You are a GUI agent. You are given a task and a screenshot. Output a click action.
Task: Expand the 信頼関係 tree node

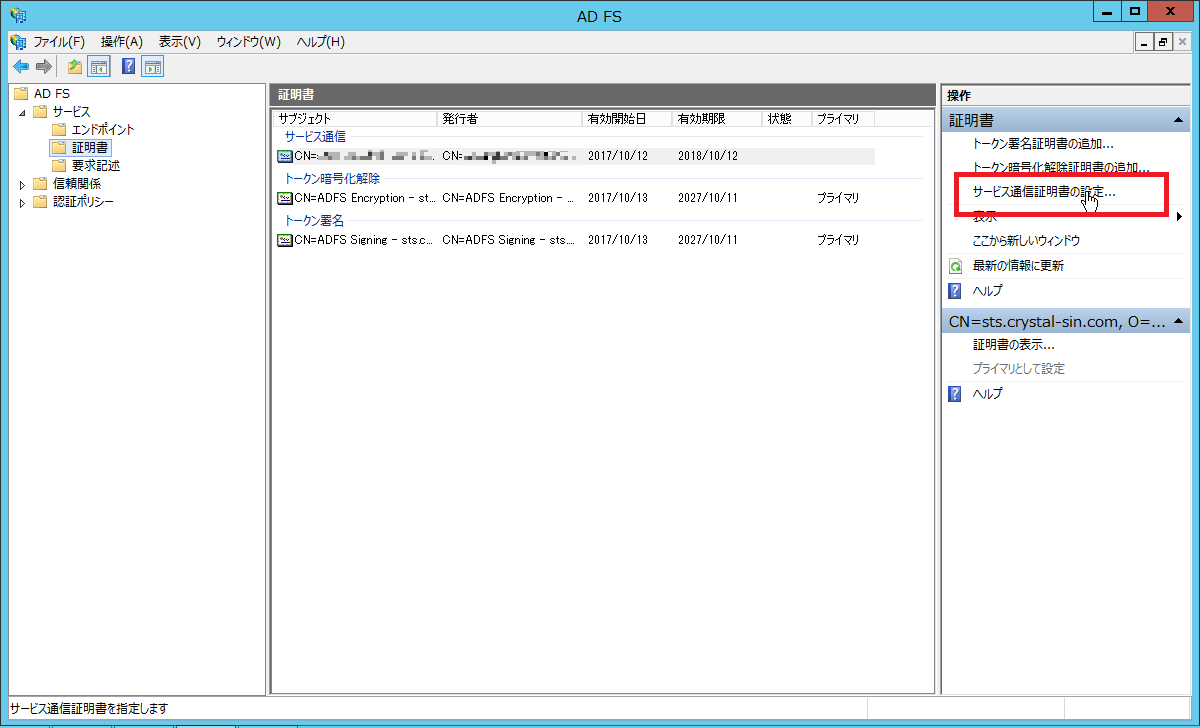pyautogui.click(x=23, y=184)
